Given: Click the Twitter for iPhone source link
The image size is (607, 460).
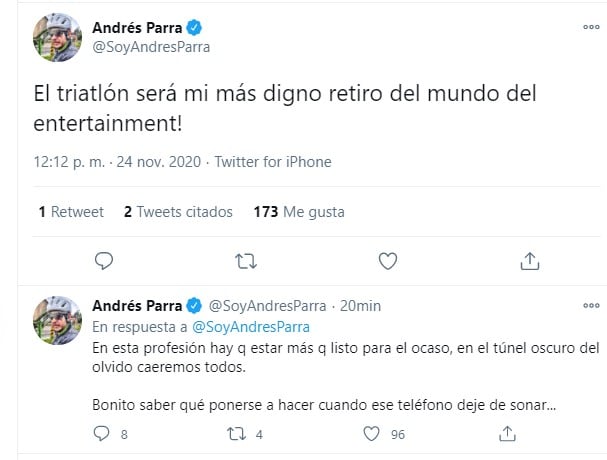Looking at the screenshot, I should click(273, 162).
